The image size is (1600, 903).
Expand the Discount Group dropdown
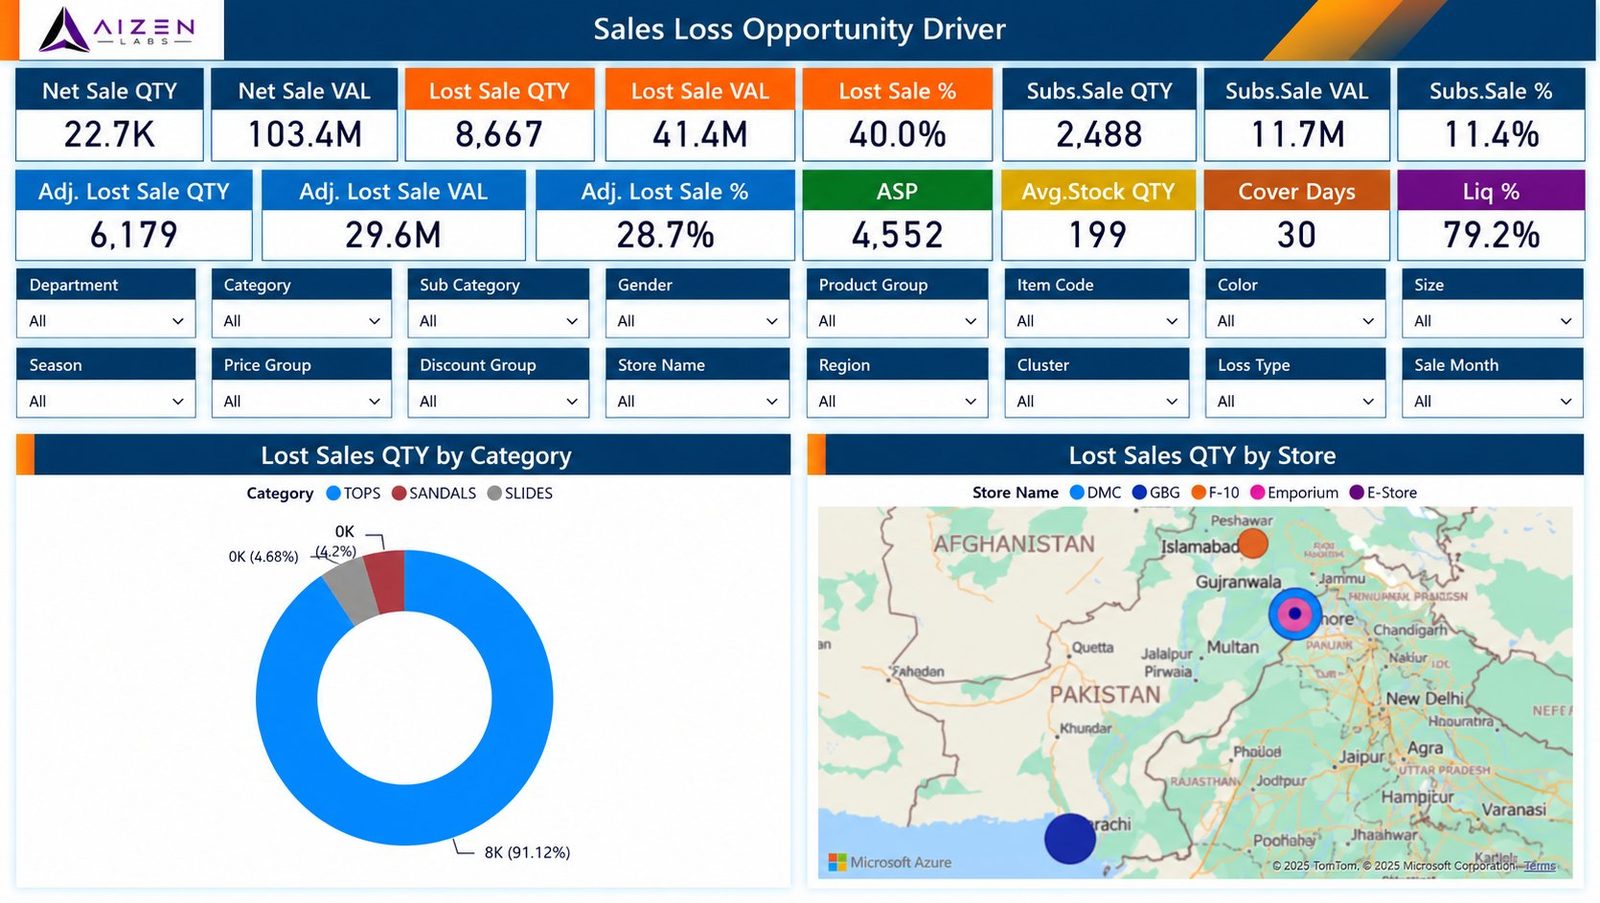click(498, 401)
